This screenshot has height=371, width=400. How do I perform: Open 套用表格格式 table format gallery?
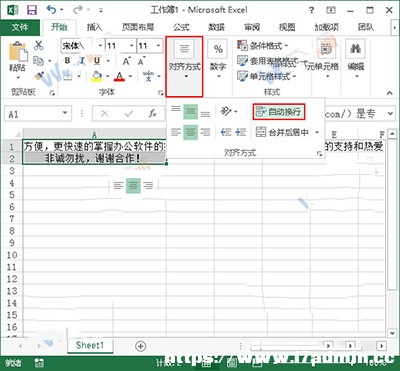click(x=267, y=61)
